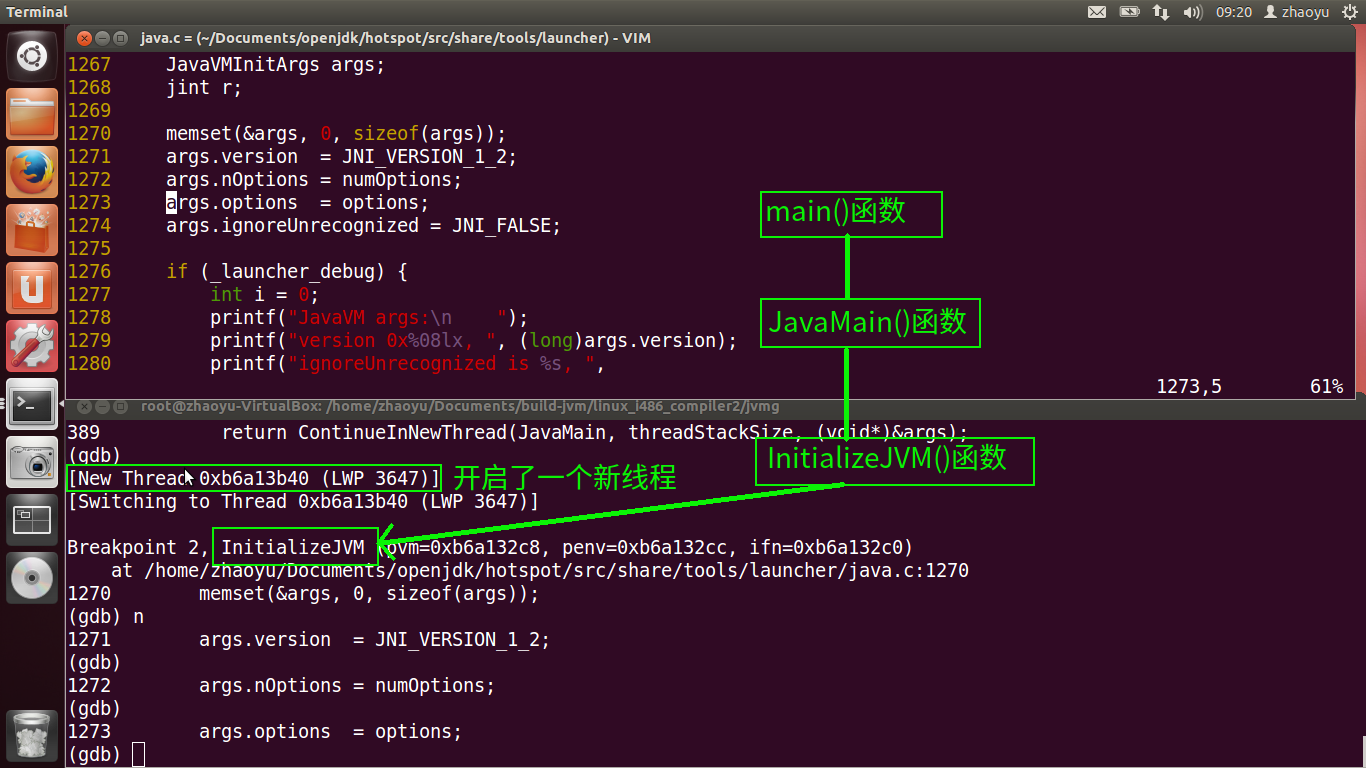Open the network connections indicator
Screen dimensions: 1366x768
(x=1161, y=12)
